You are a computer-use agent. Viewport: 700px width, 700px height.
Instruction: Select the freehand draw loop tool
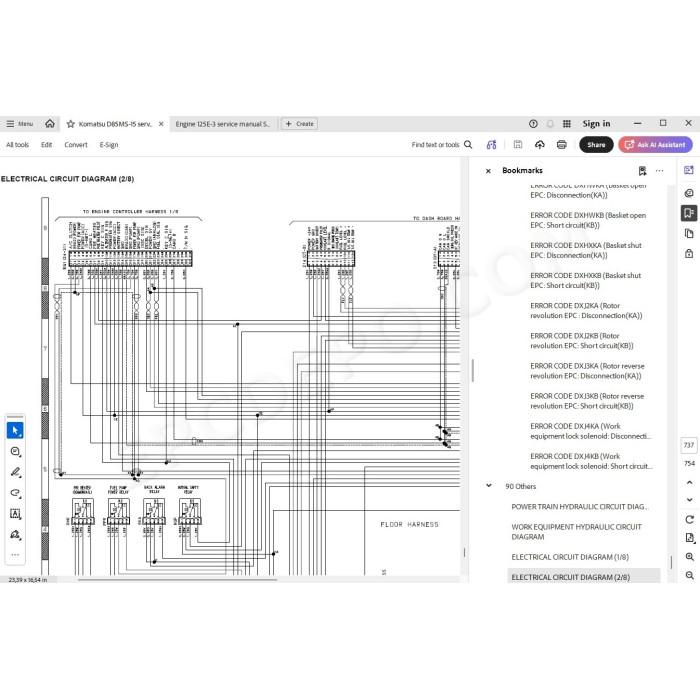pos(15,493)
